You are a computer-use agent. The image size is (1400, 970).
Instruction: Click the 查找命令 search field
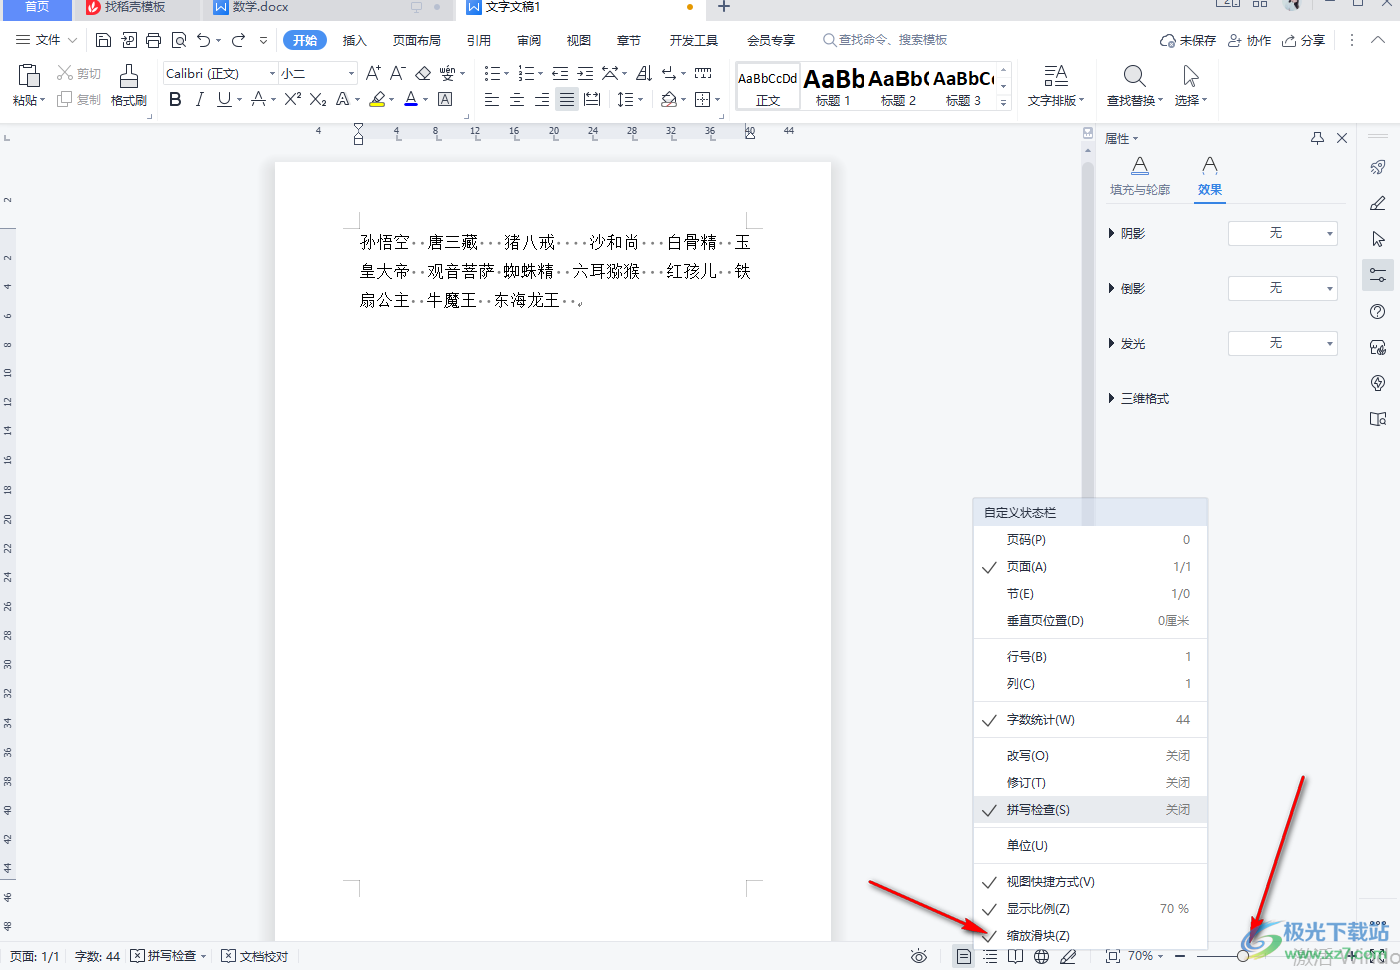886,40
